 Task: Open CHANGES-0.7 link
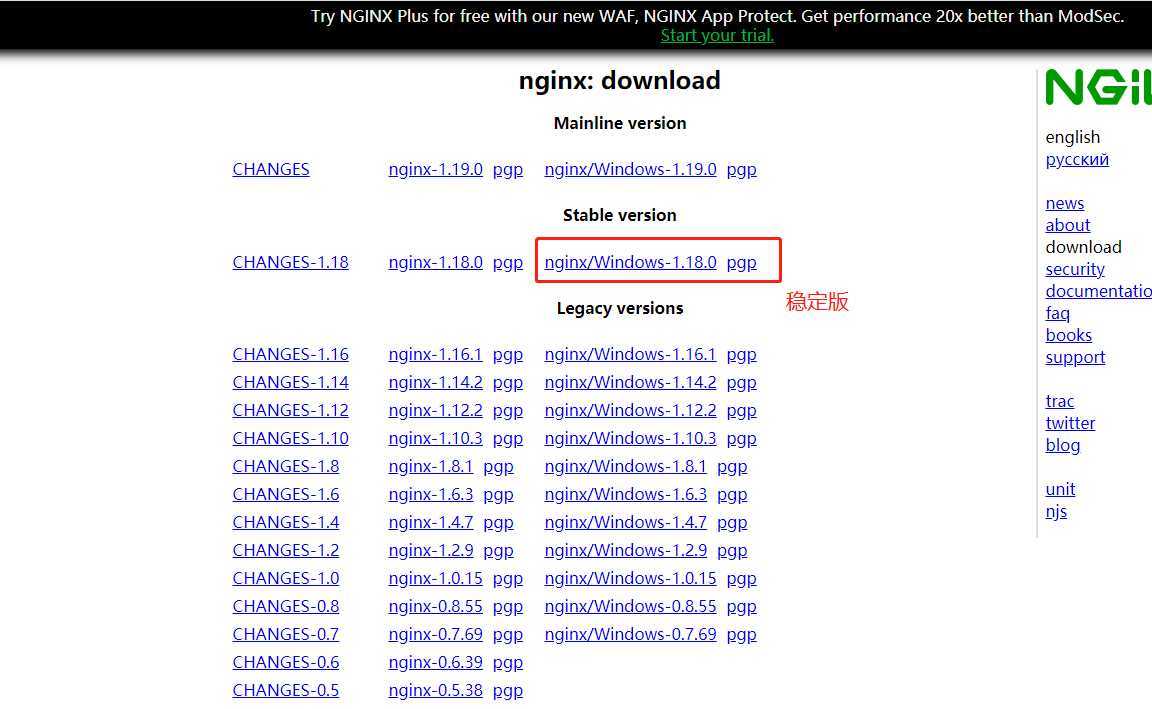point(286,634)
